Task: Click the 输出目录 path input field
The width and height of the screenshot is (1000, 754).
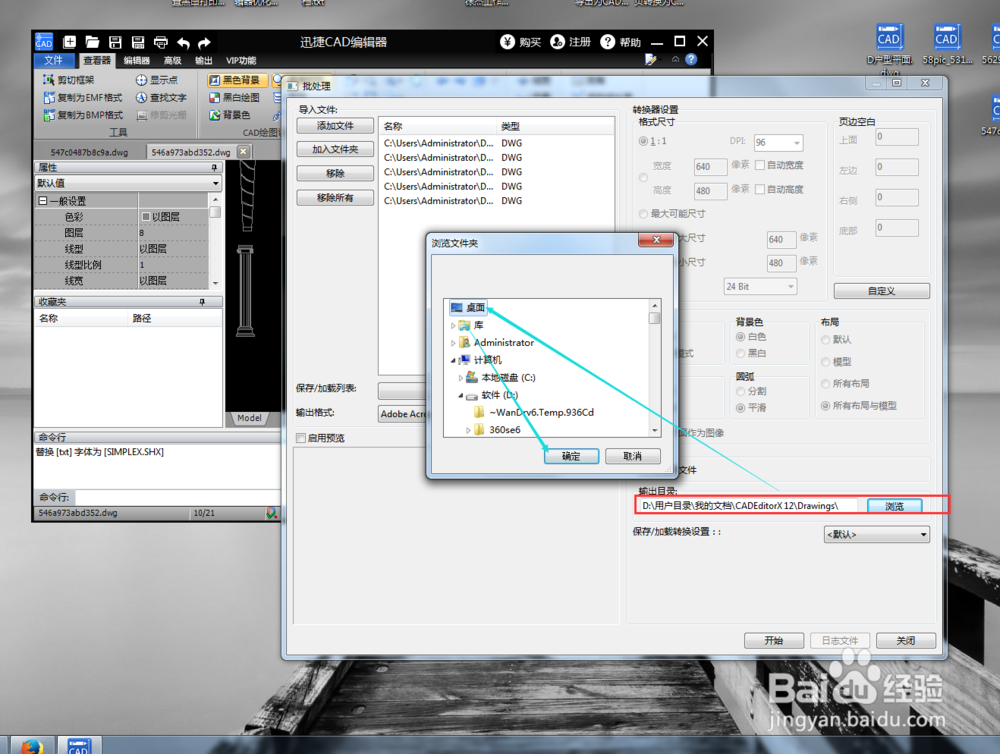Action: click(x=751, y=506)
